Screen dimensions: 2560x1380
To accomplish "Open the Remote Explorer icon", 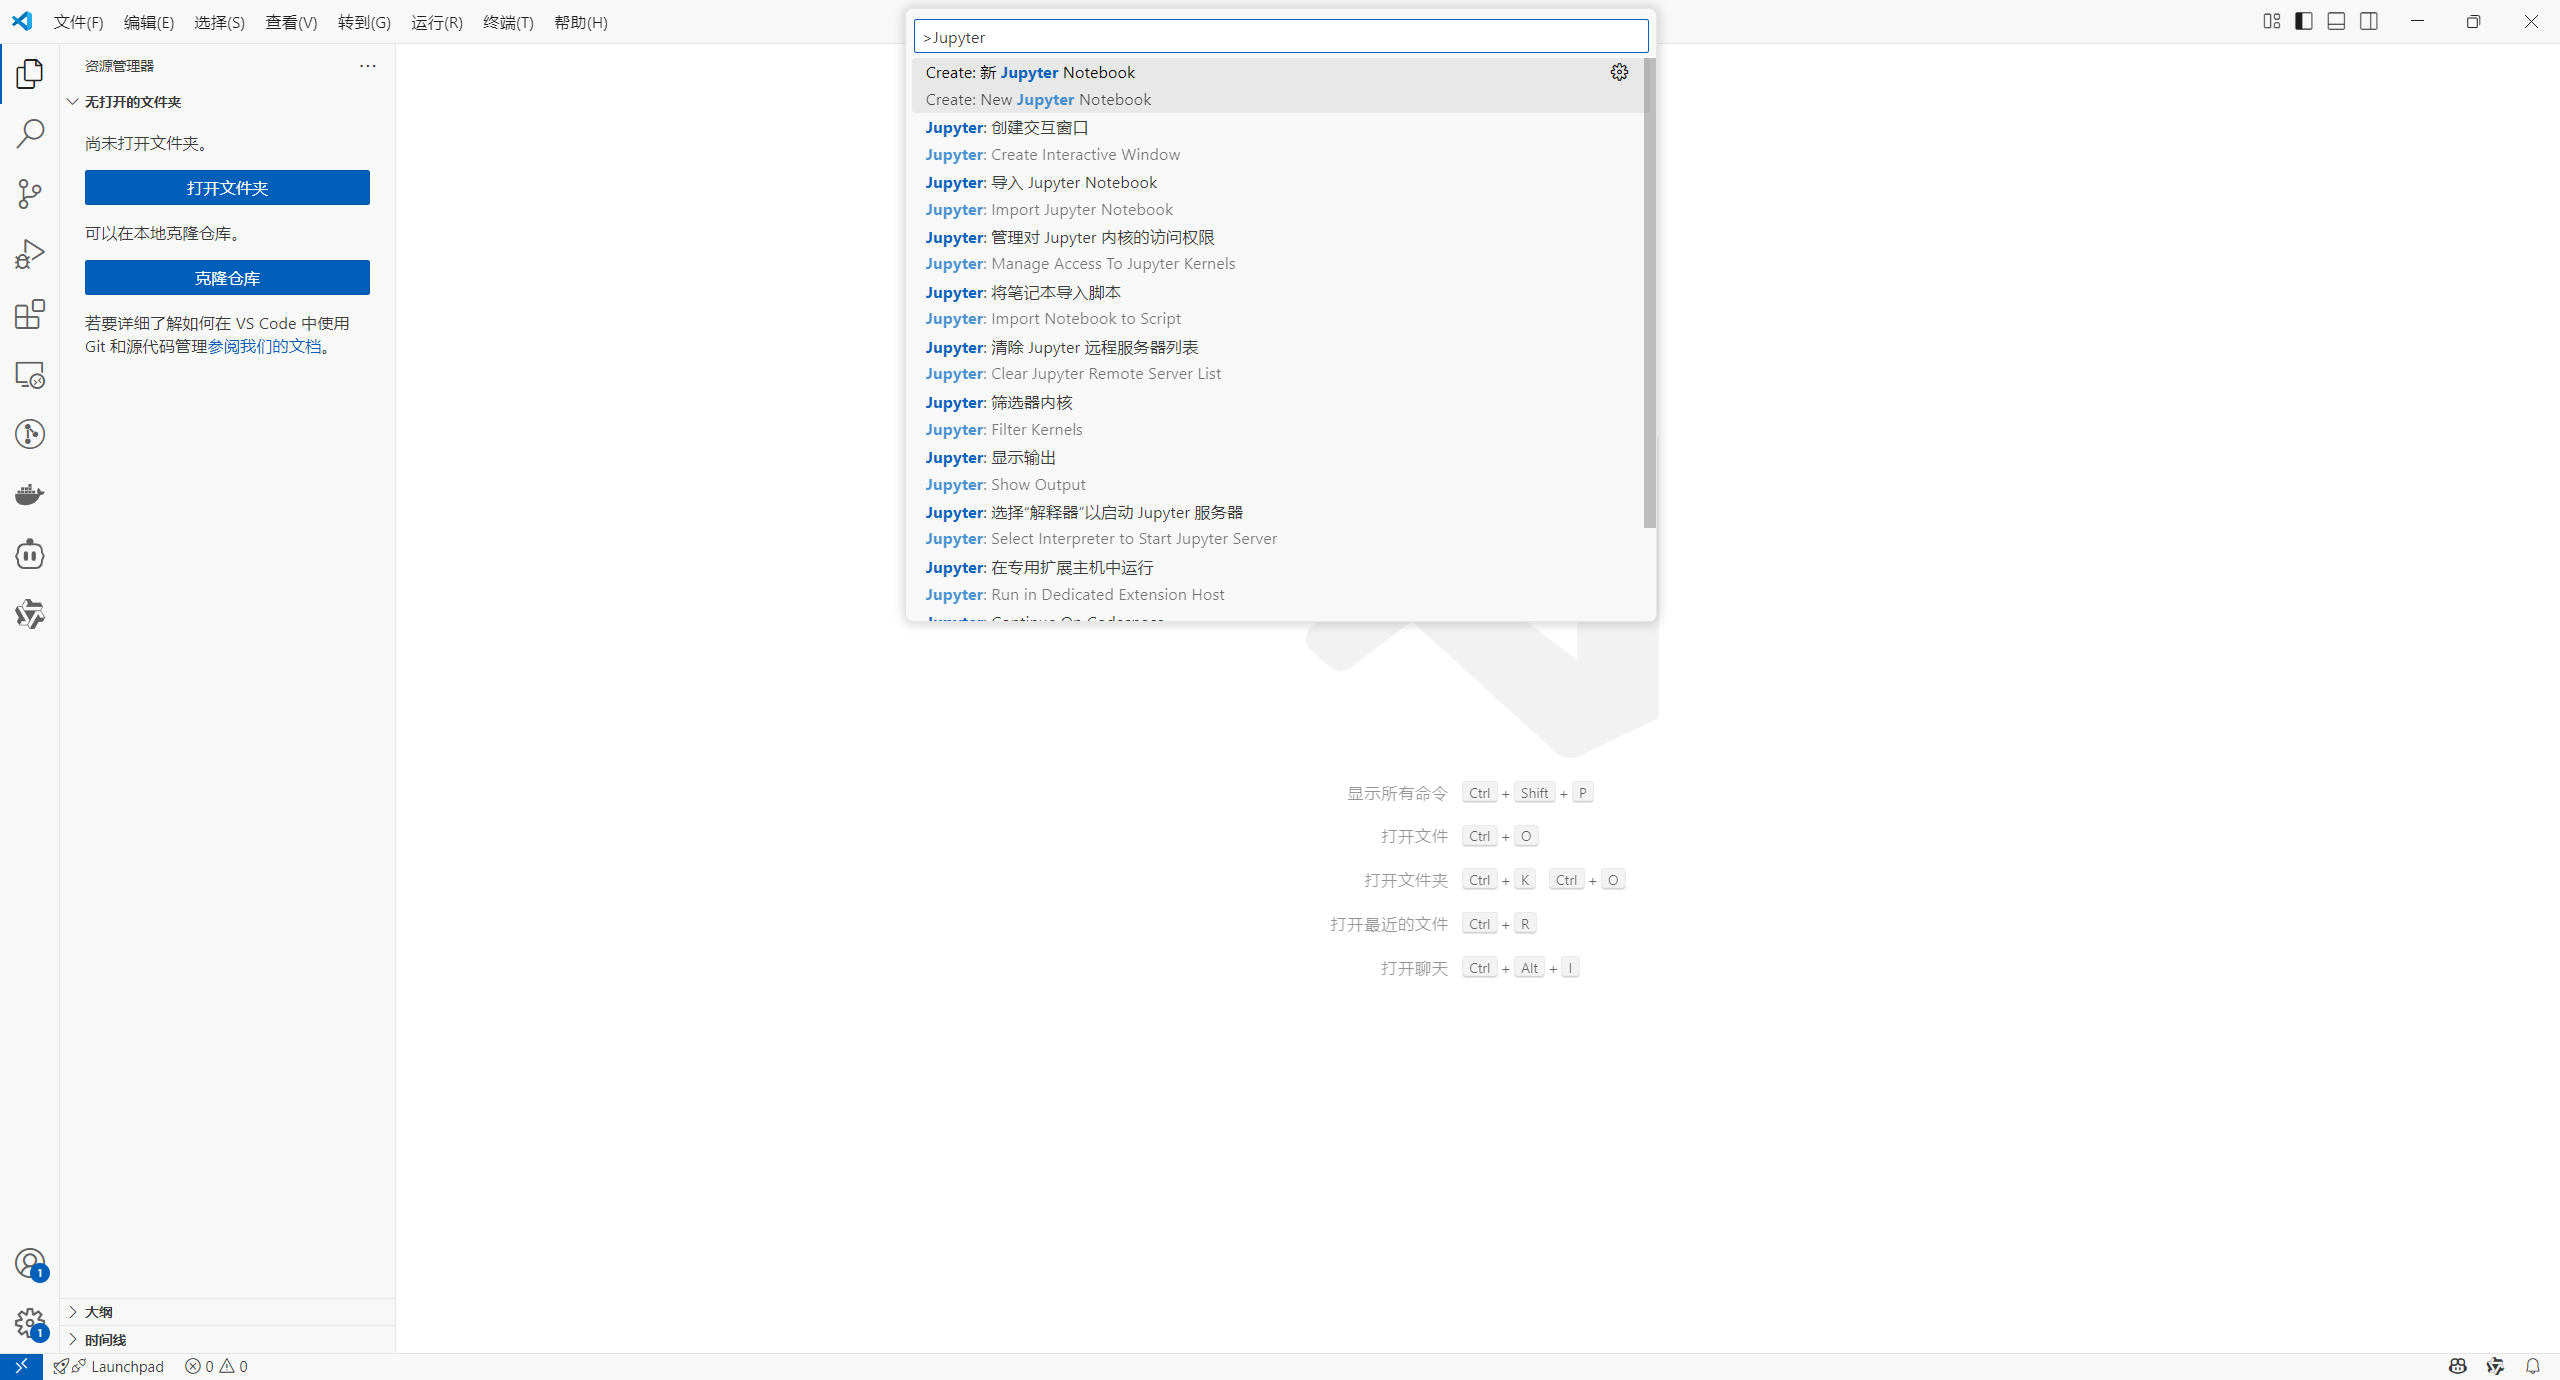I will click(x=30, y=374).
